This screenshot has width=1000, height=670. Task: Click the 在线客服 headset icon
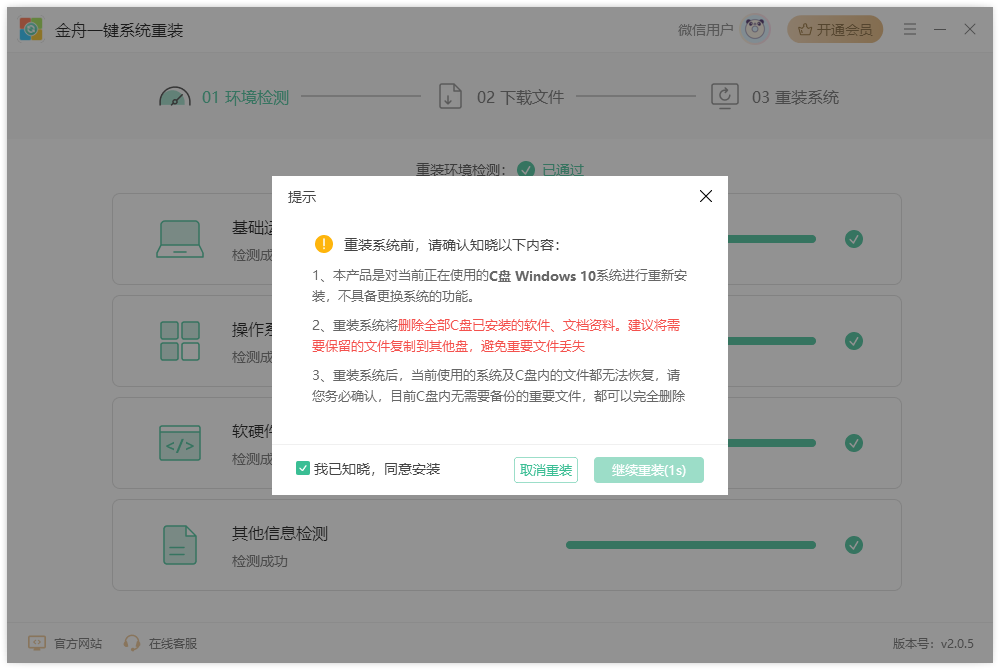tap(132, 643)
